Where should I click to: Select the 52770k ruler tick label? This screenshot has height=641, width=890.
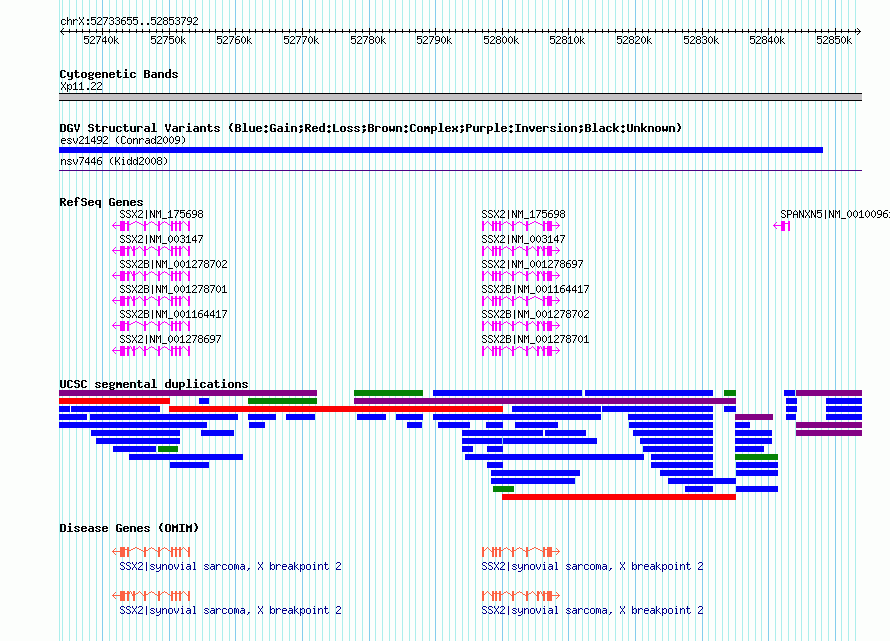coord(301,40)
